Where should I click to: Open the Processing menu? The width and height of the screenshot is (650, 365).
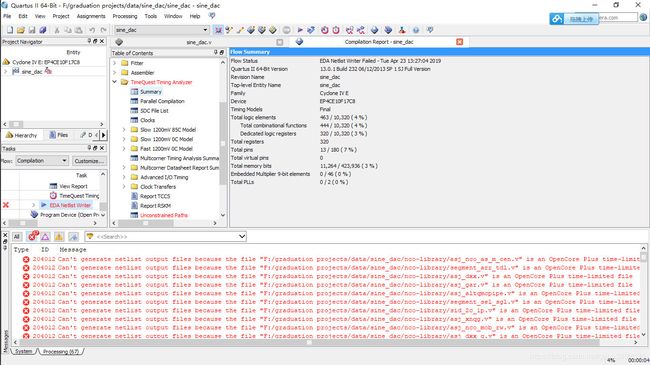[x=125, y=16]
